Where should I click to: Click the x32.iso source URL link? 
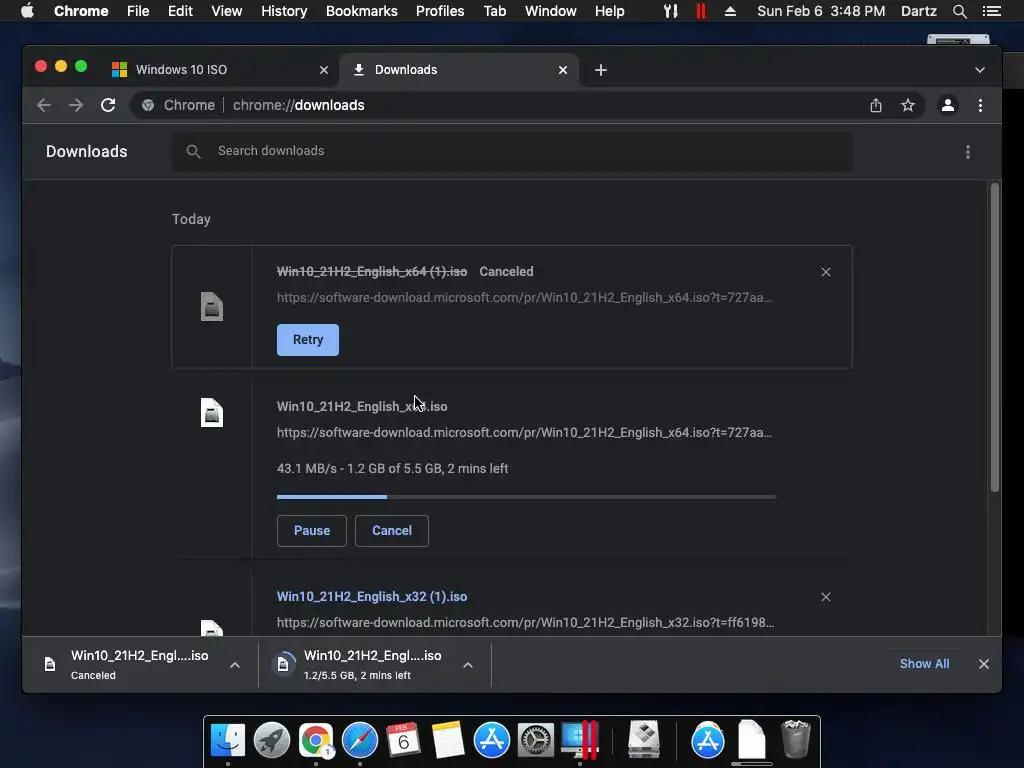coord(526,623)
